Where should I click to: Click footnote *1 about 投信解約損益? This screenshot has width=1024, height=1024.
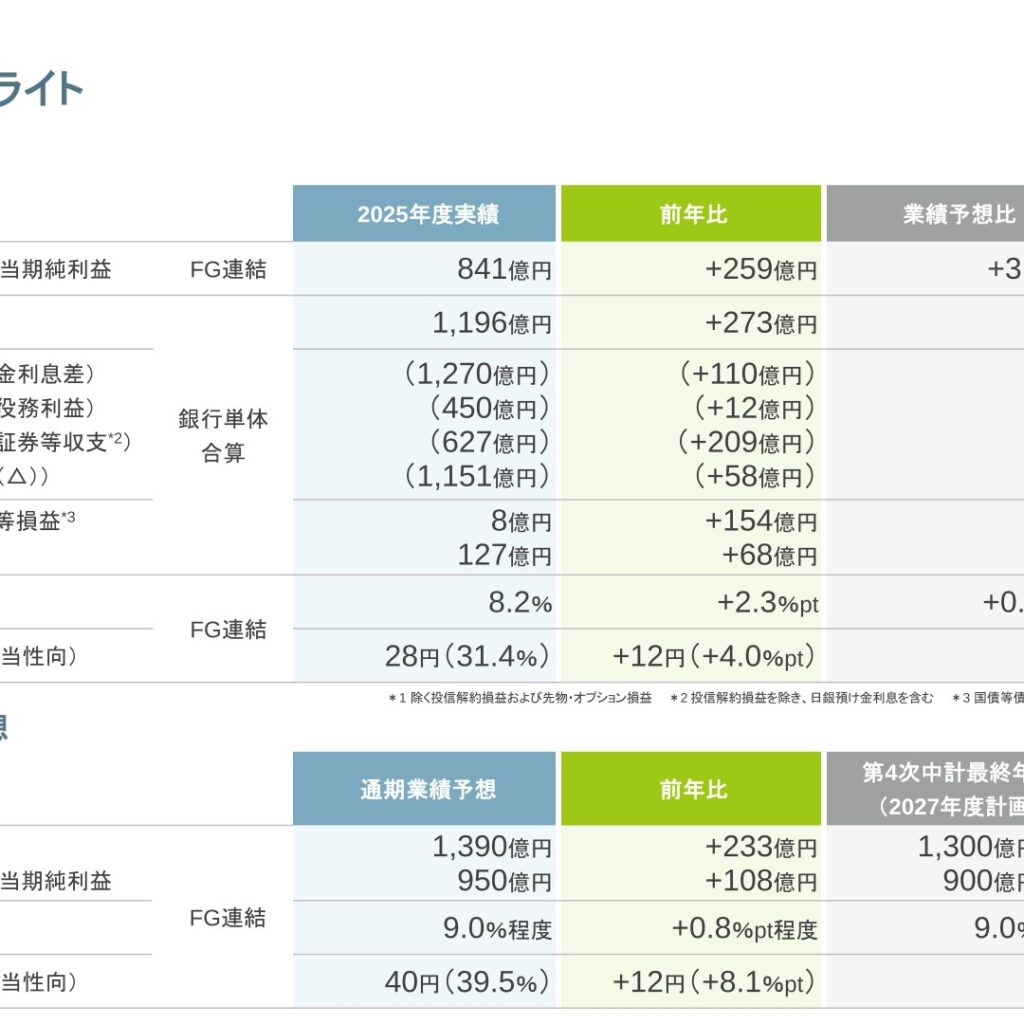tap(520, 698)
